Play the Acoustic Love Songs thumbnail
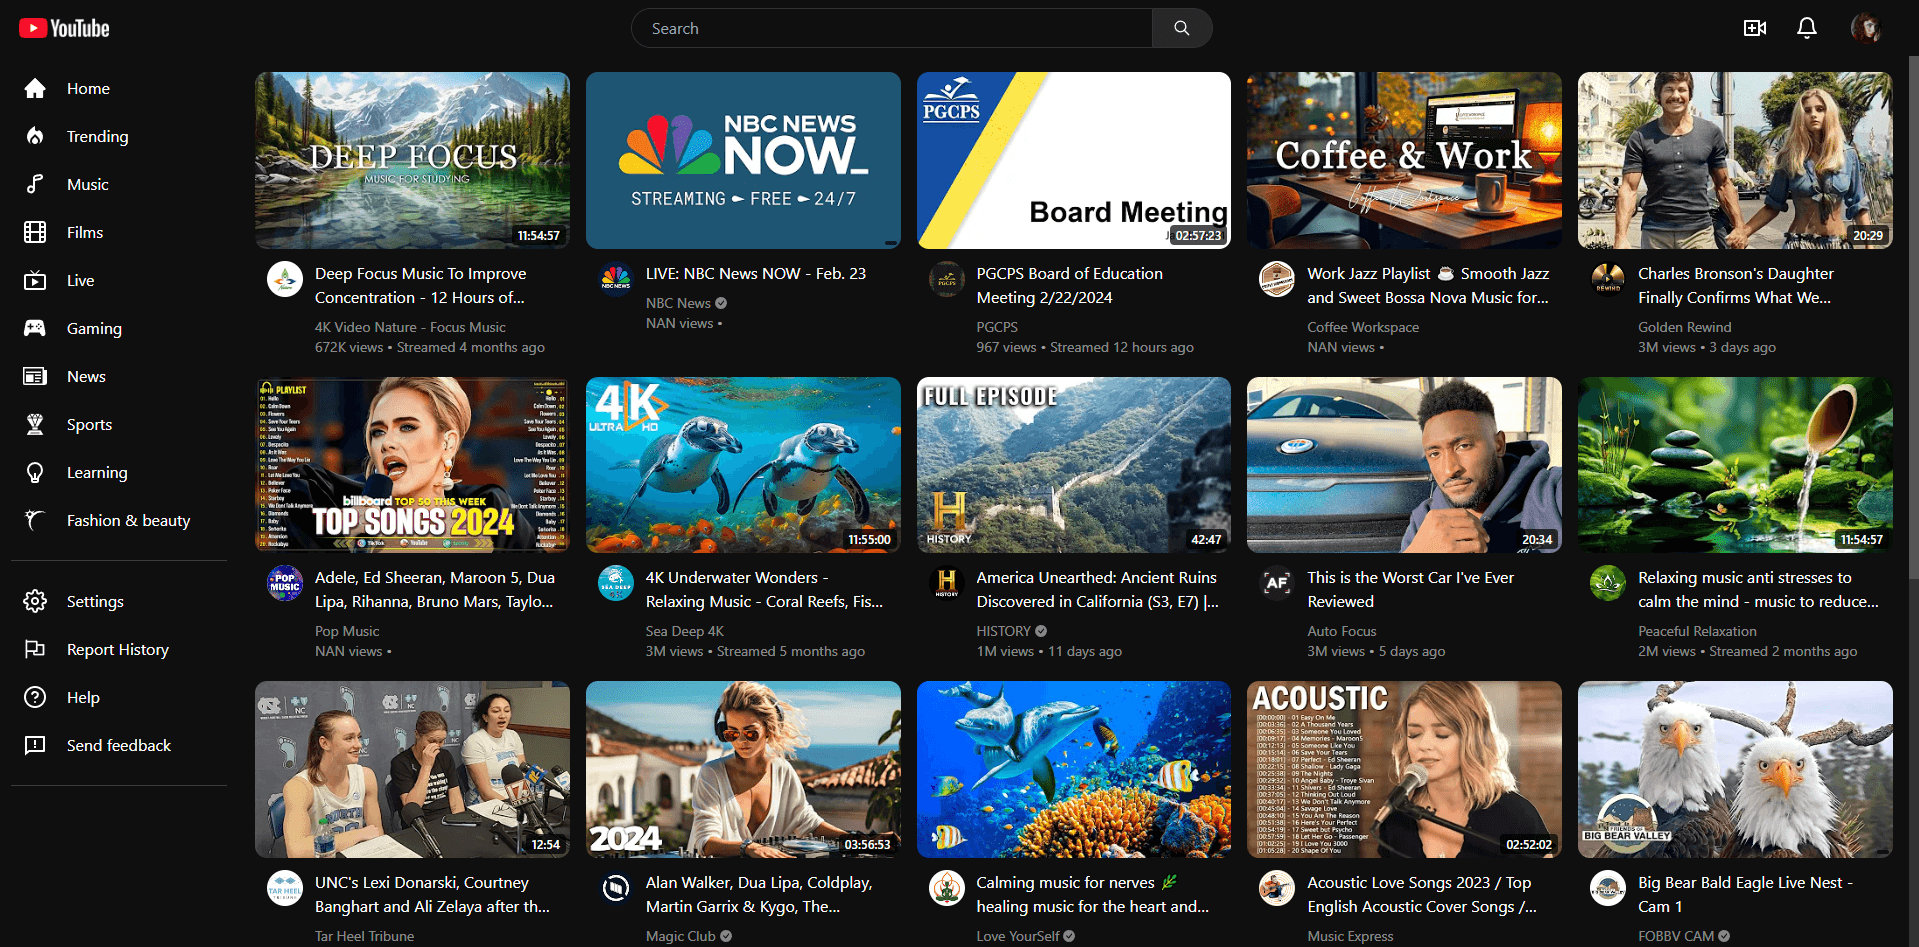The height and width of the screenshot is (947, 1919). pos(1404,769)
